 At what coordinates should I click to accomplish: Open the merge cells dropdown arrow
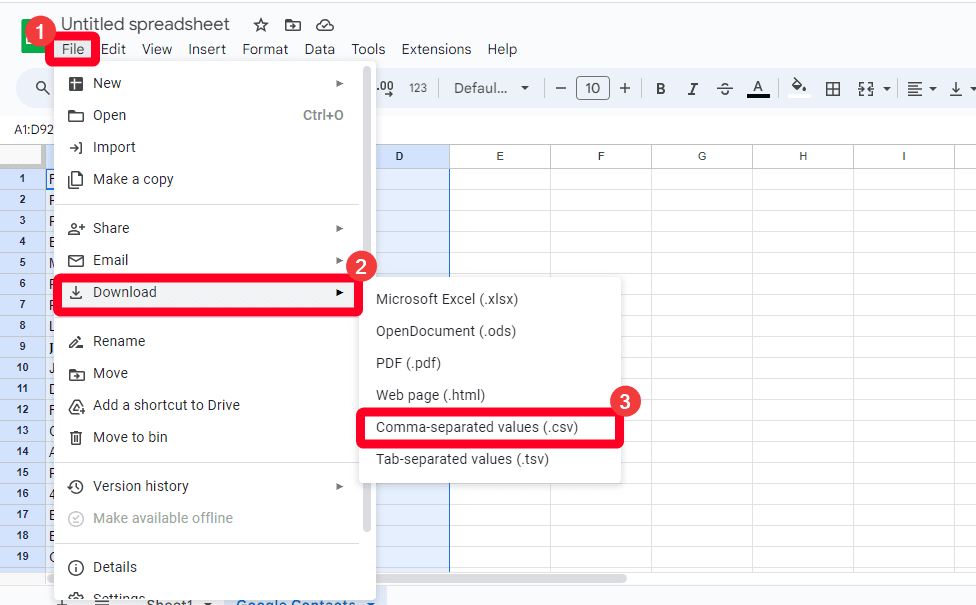(x=886, y=89)
